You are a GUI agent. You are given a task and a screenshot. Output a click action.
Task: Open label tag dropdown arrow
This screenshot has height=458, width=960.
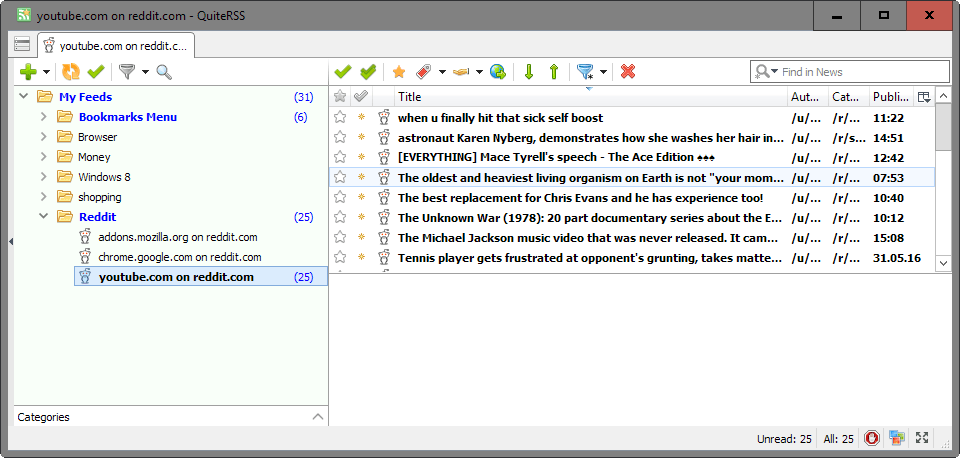click(x=442, y=72)
